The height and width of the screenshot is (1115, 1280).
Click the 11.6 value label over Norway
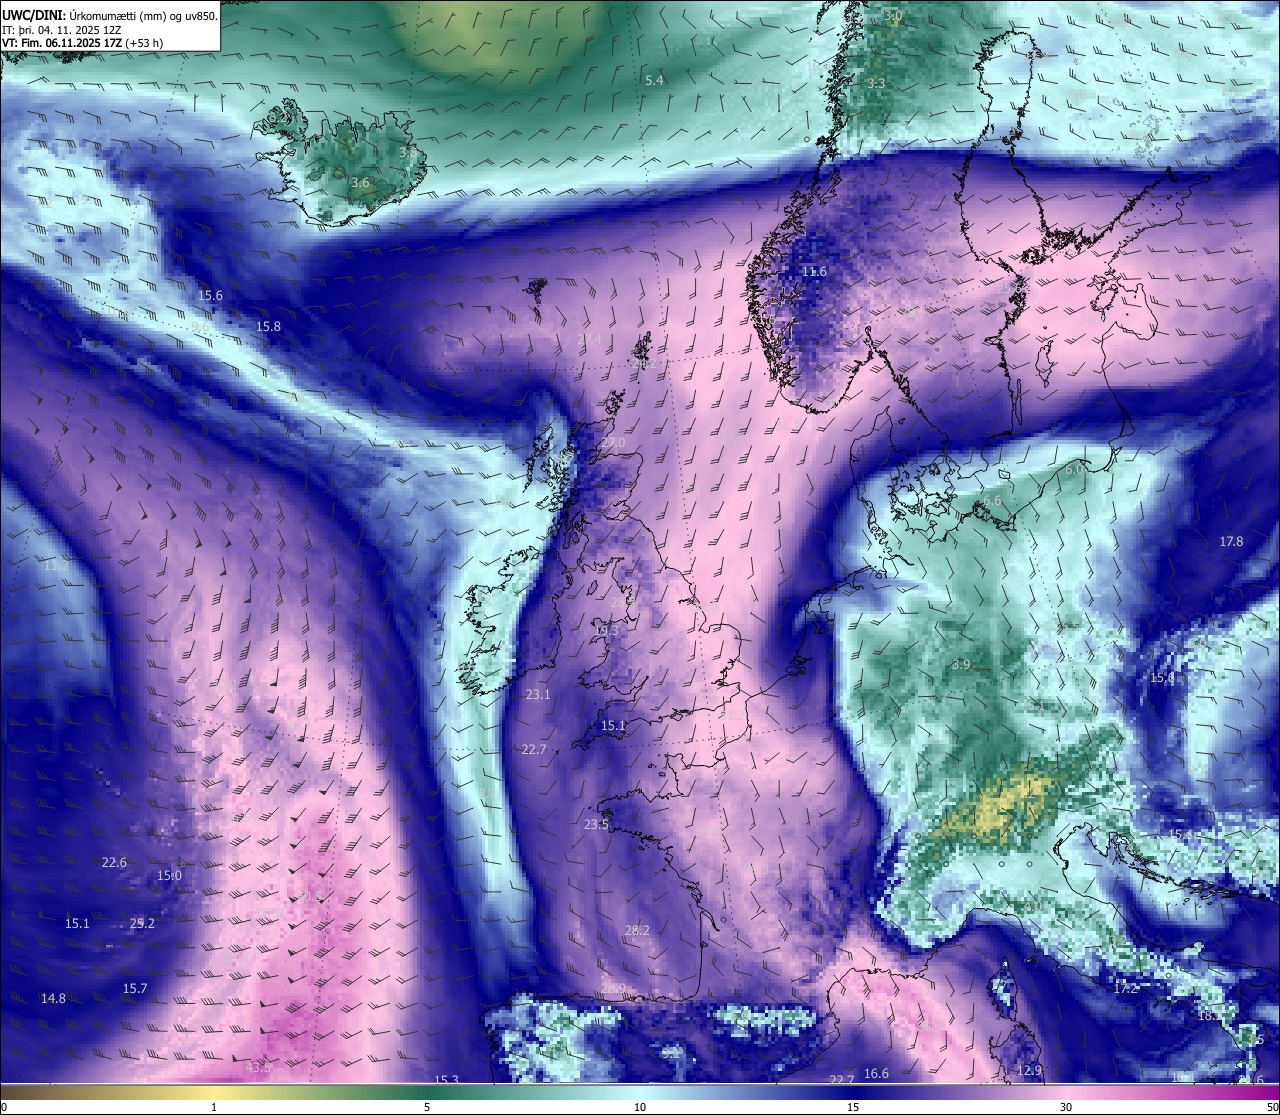[814, 271]
